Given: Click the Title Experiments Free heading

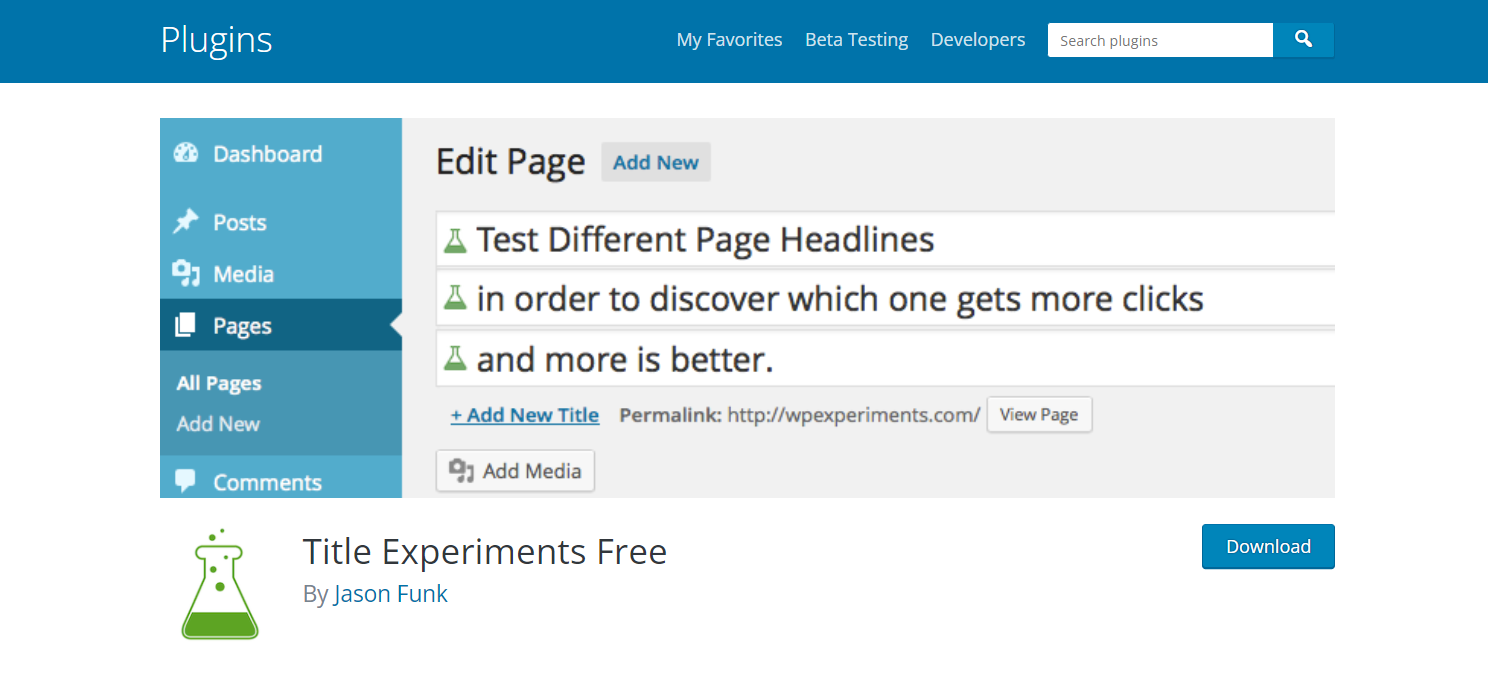Looking at the screenshot, I should coord(485,551).
